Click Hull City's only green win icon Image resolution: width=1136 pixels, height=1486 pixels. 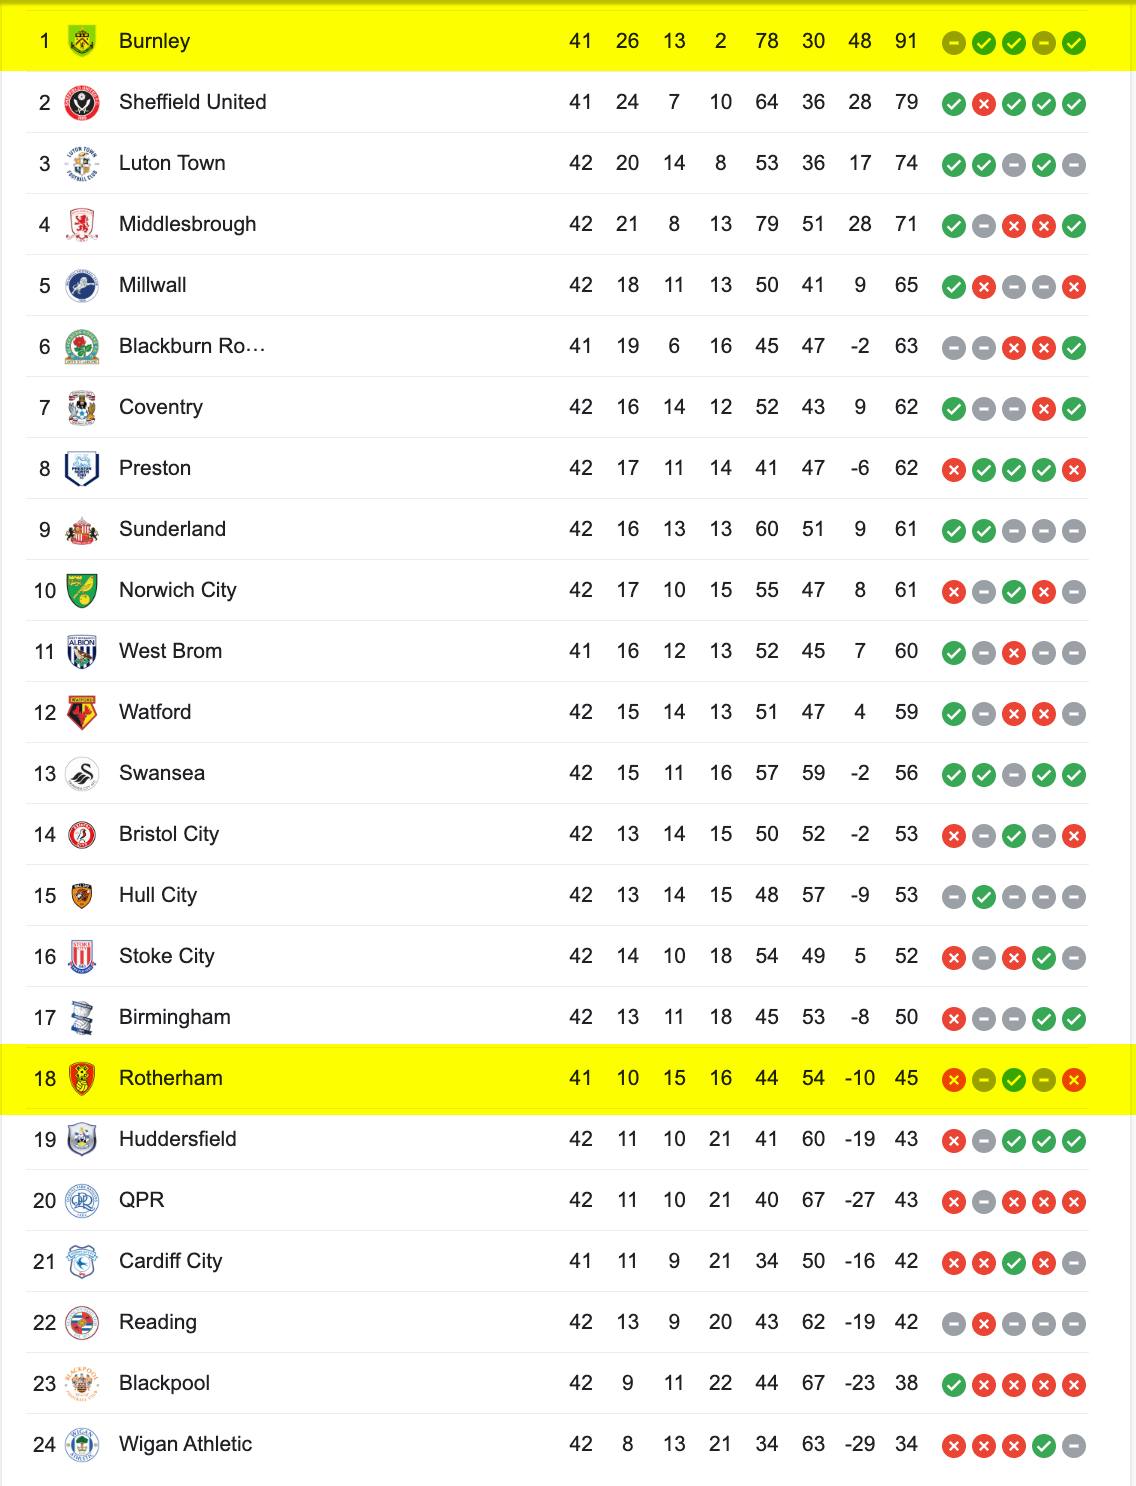coord(984,897)
